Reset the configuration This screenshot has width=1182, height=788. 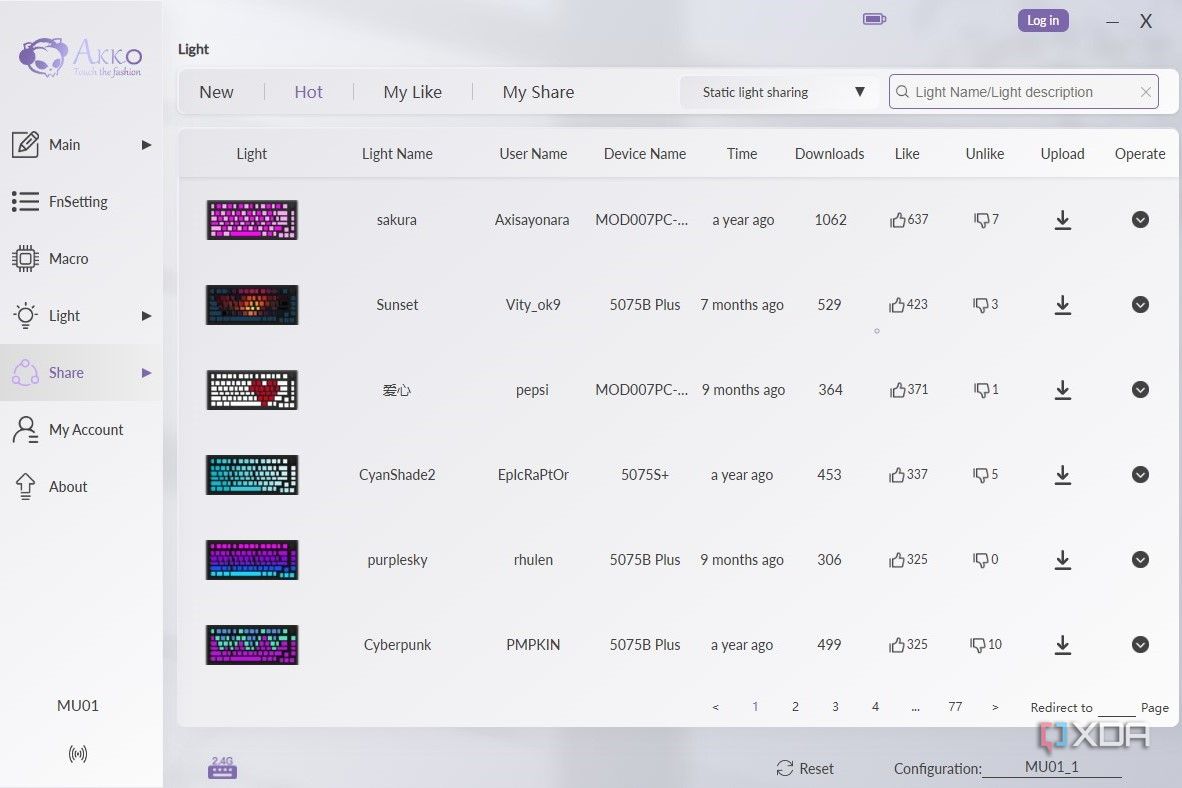tap(805, 768)
